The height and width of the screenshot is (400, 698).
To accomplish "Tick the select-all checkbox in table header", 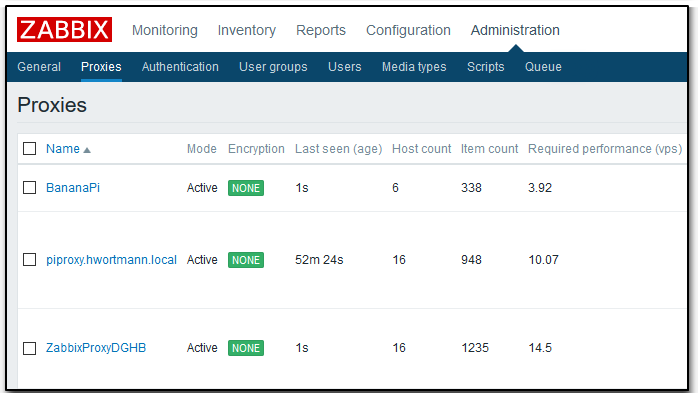I will (30, 149).
